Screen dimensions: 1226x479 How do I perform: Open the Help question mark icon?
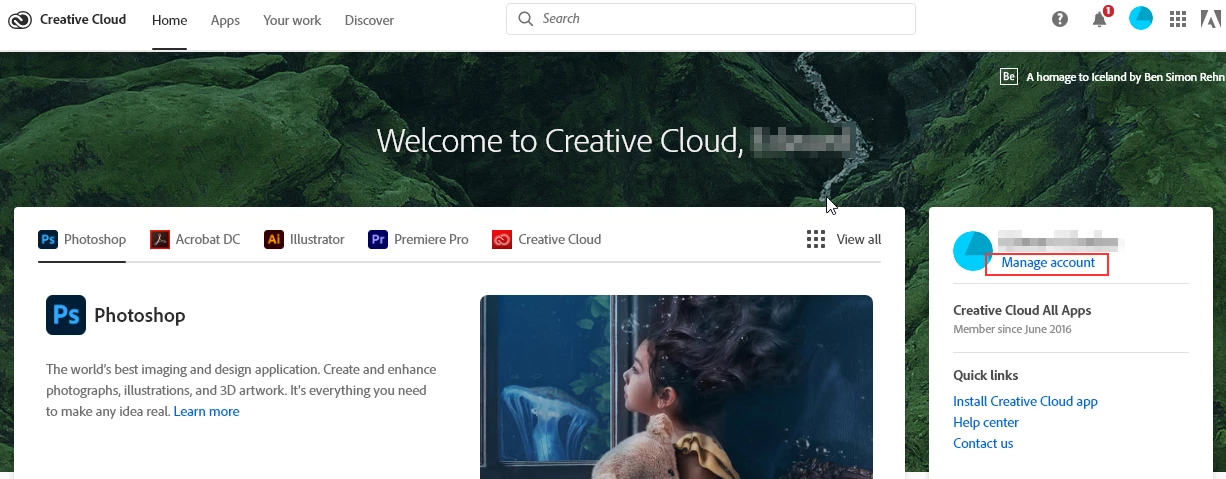click(1060, 19)
